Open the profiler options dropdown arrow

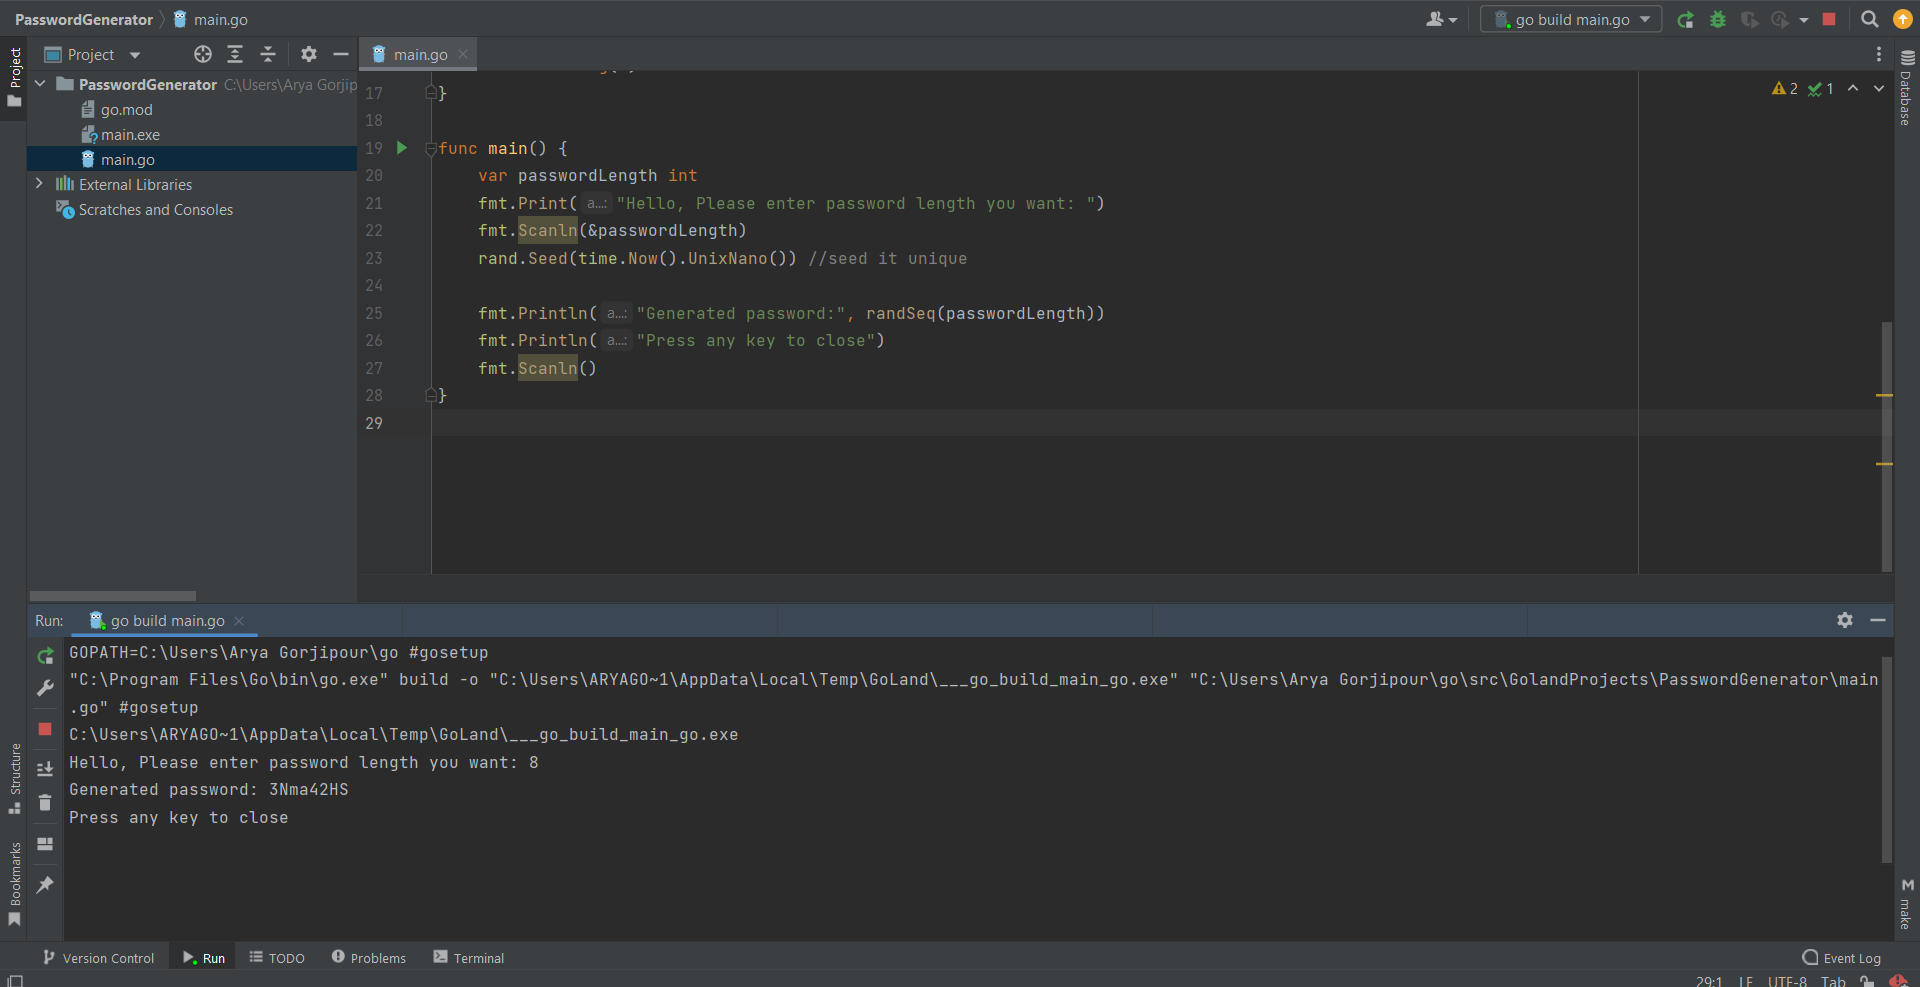click(x=1804, y=20)
